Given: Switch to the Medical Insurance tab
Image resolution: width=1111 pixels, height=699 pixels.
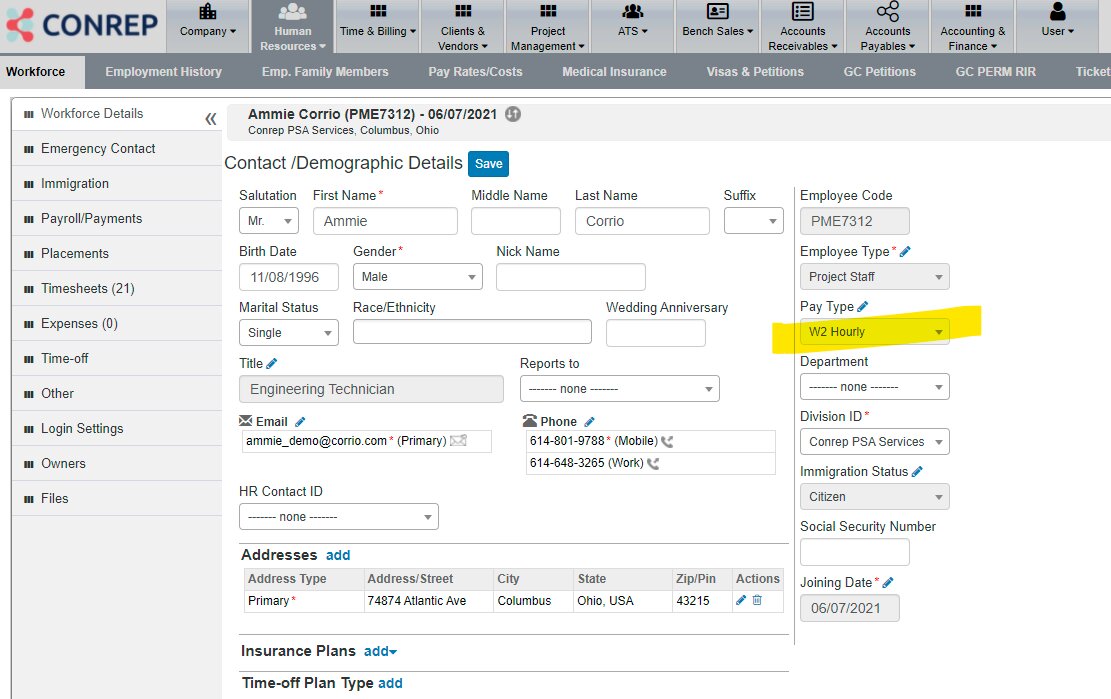Looking at the screenshot, I should coord(614,72).
